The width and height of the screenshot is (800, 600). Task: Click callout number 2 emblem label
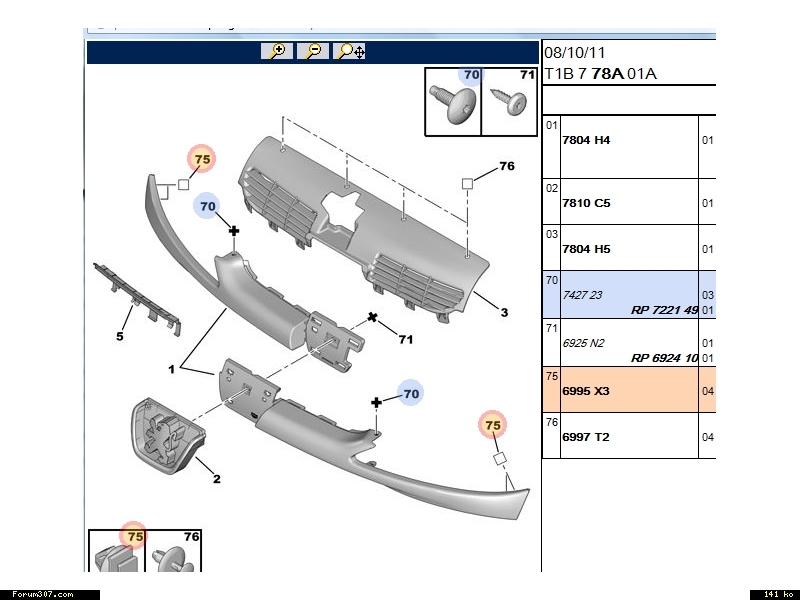216,478
